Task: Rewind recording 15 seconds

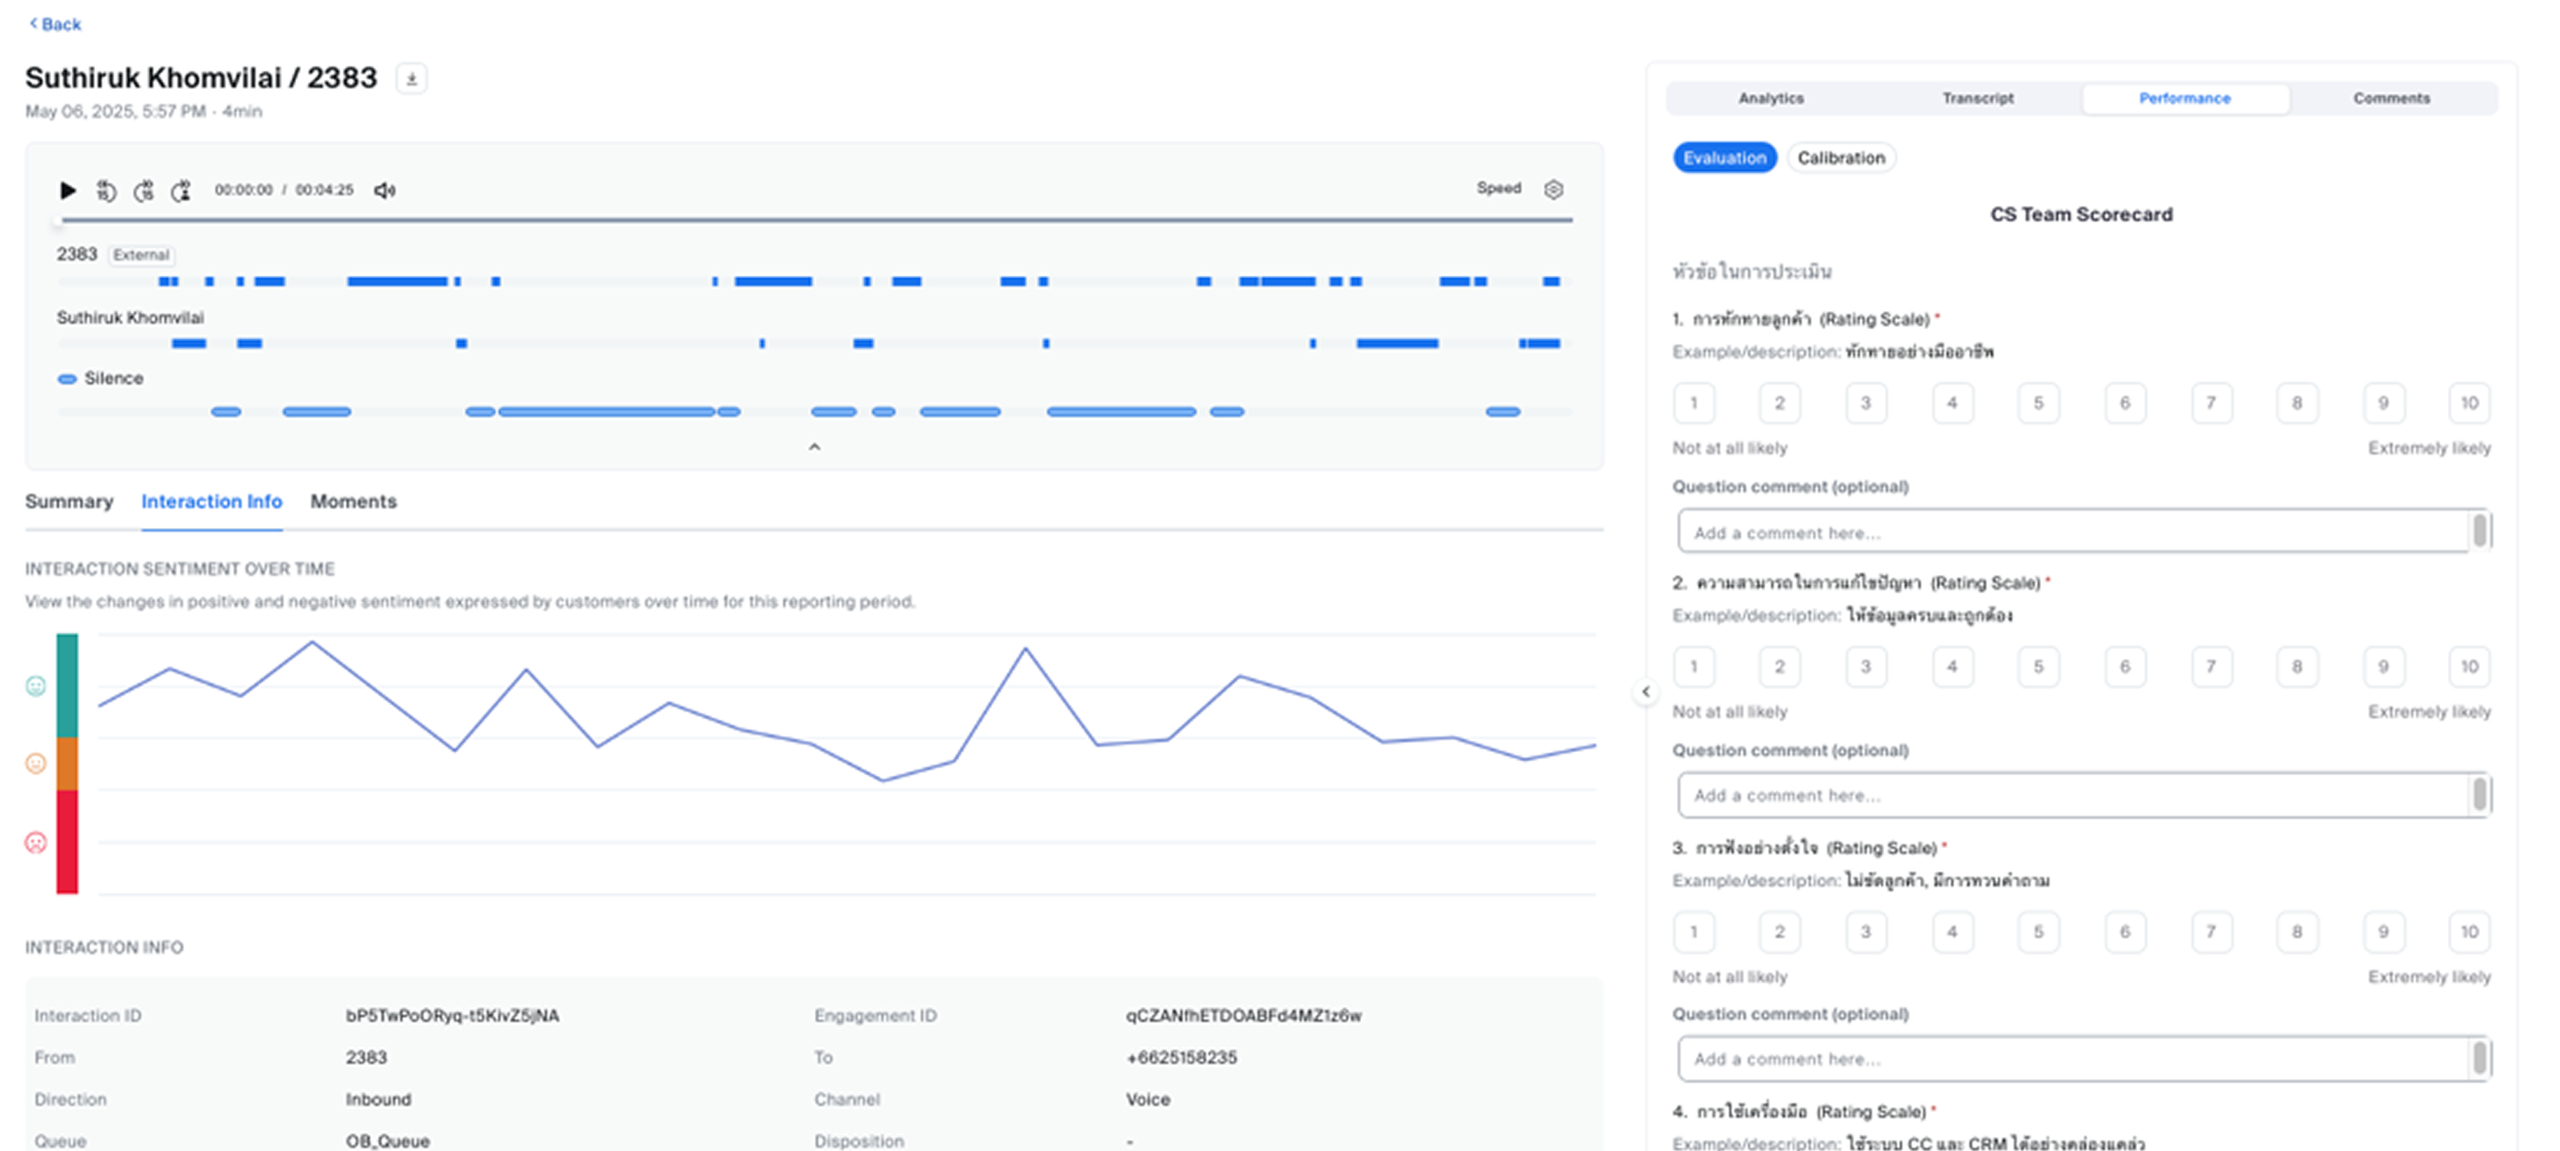Action: click(x=106, y=190)
